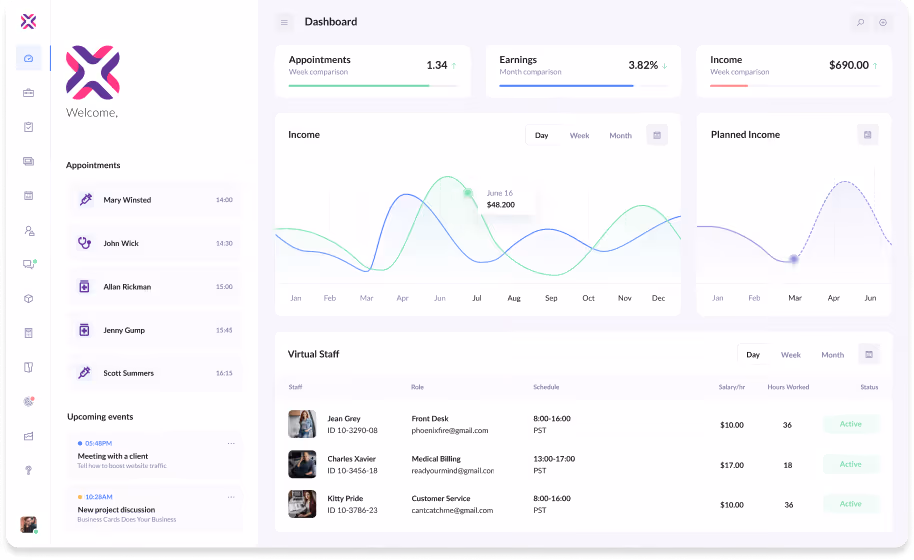Click the syringe icon next to Scott Summers
The image size is (914, 560).
coord(85,373)
